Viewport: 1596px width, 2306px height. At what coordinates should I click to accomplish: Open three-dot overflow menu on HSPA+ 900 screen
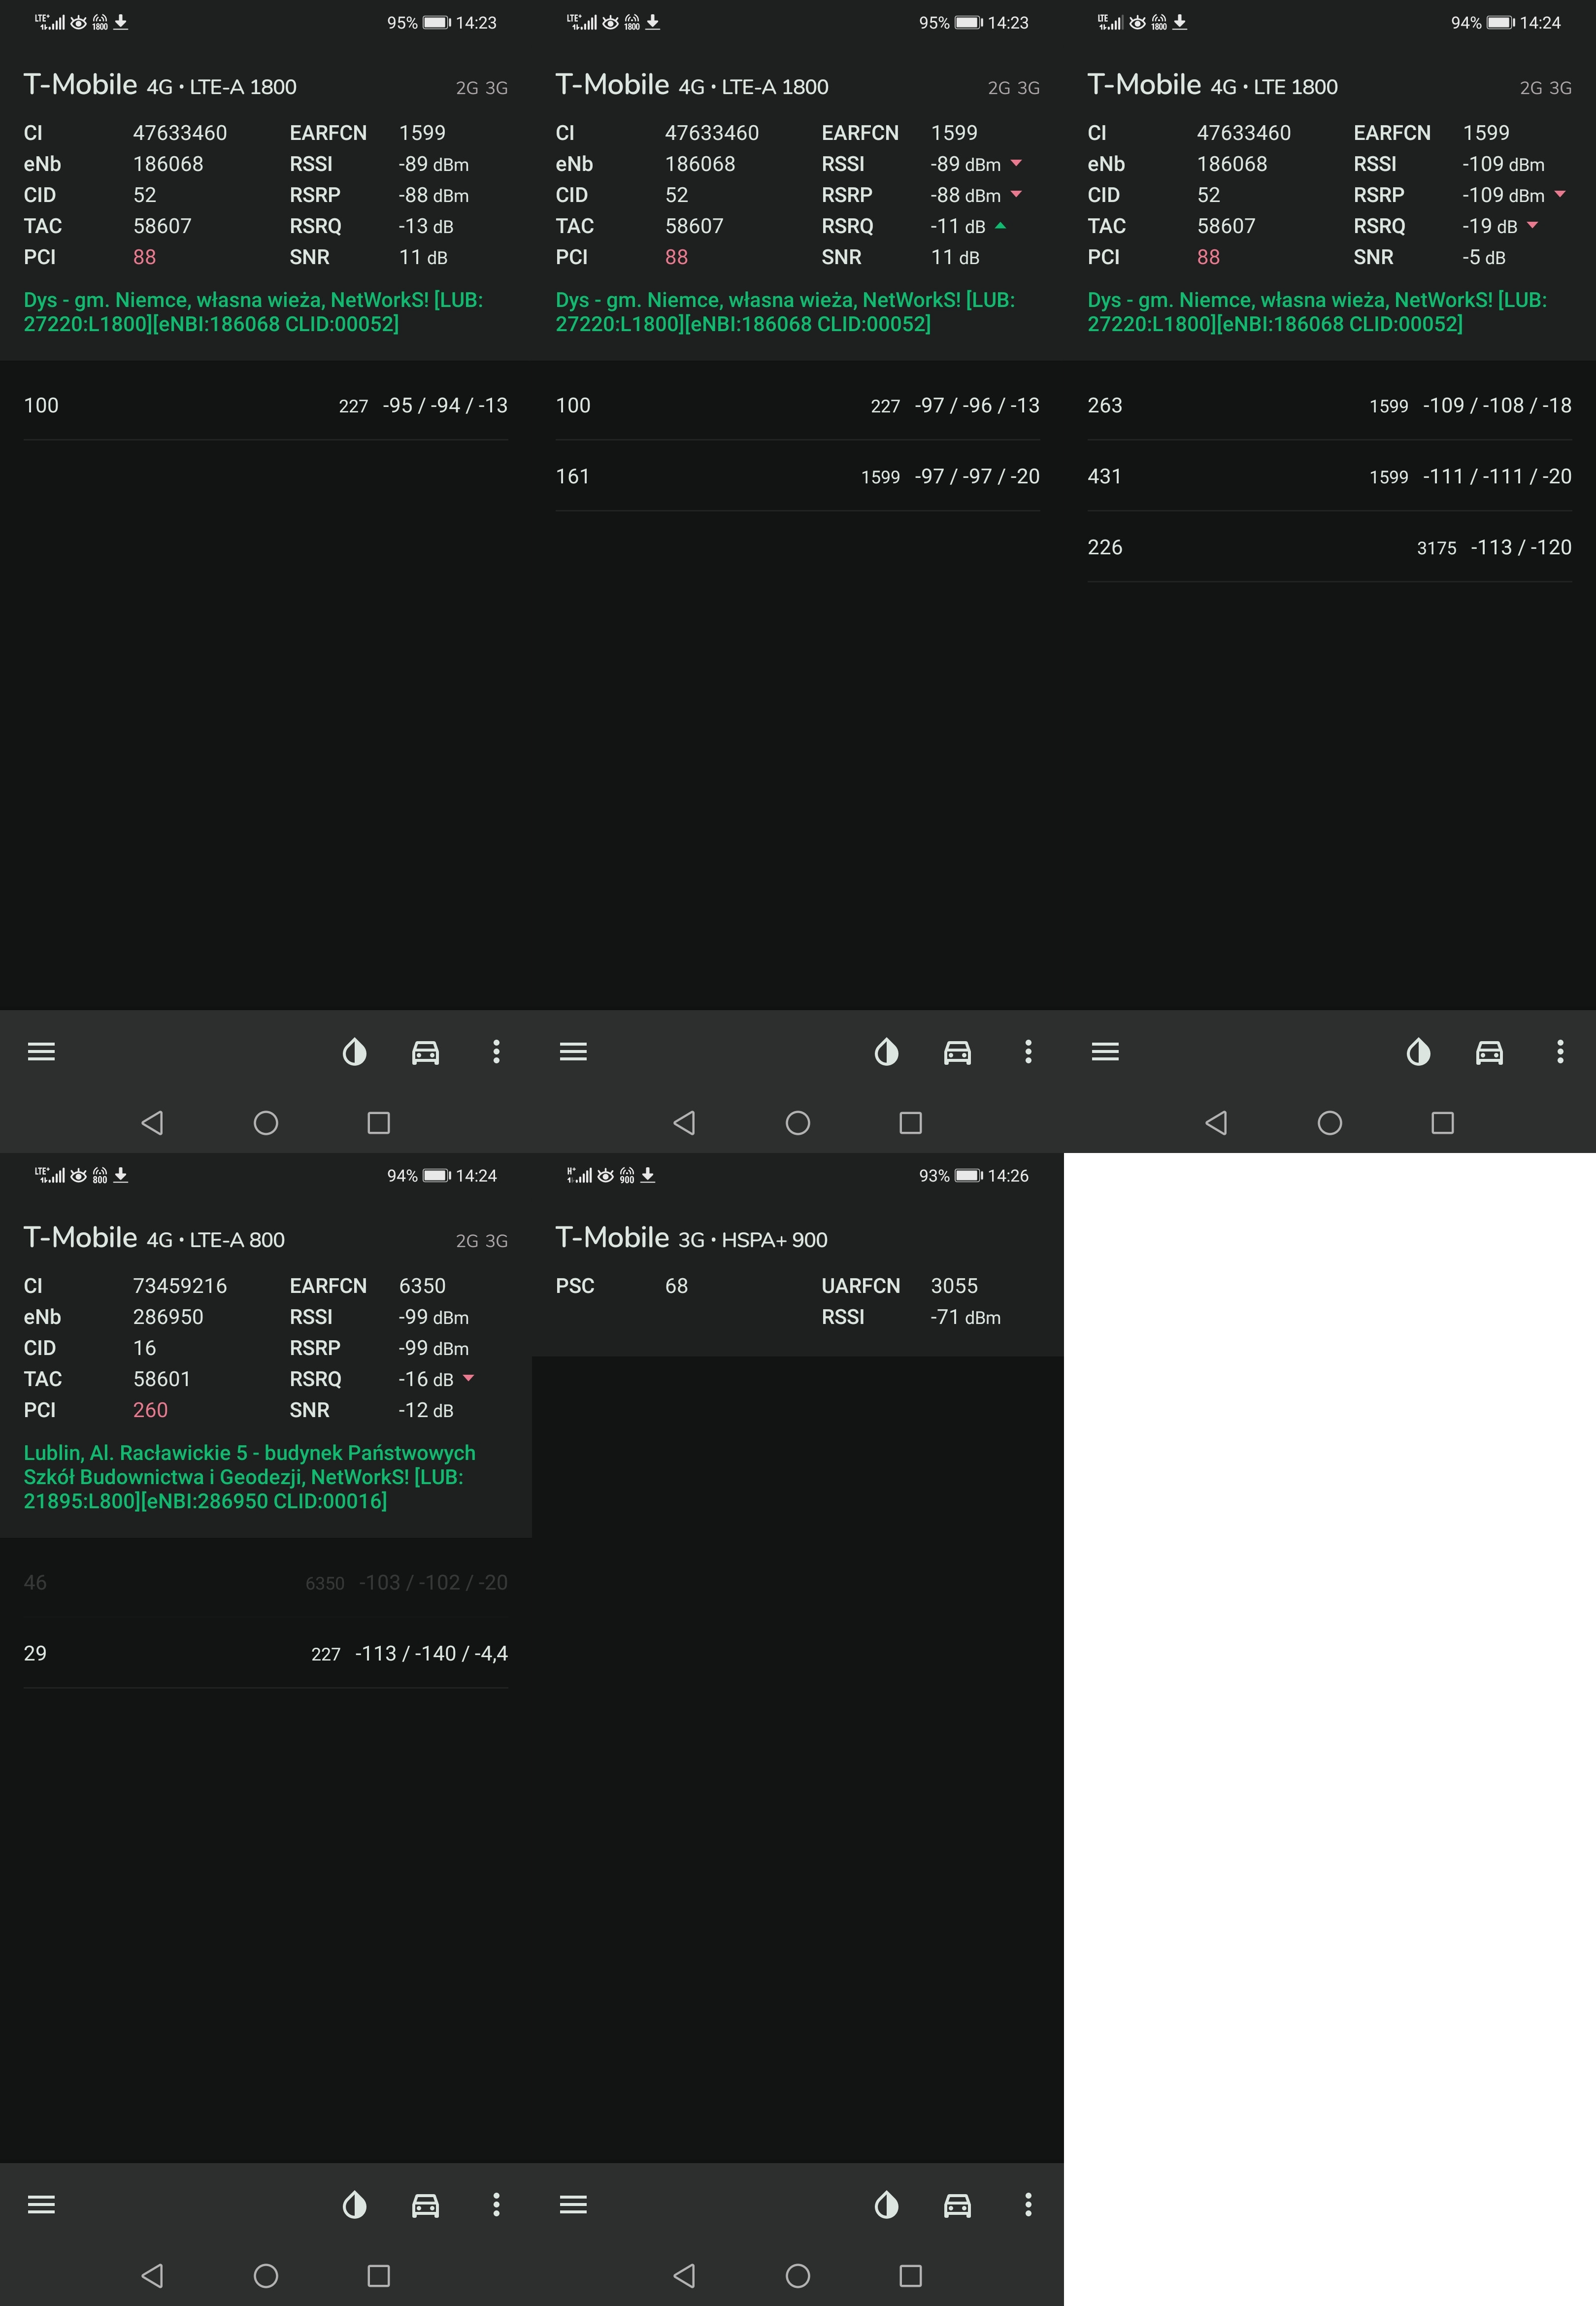(1028, 2204)
